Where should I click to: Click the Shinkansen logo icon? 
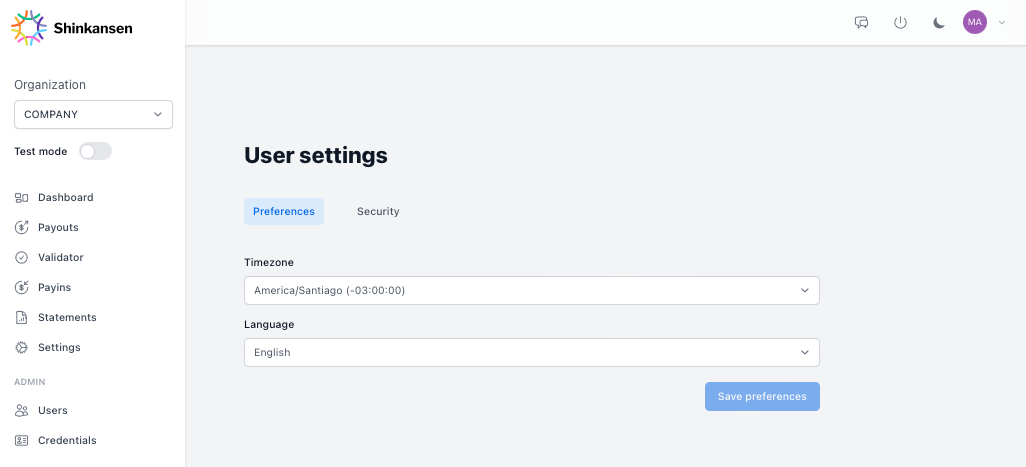point(29,28)
